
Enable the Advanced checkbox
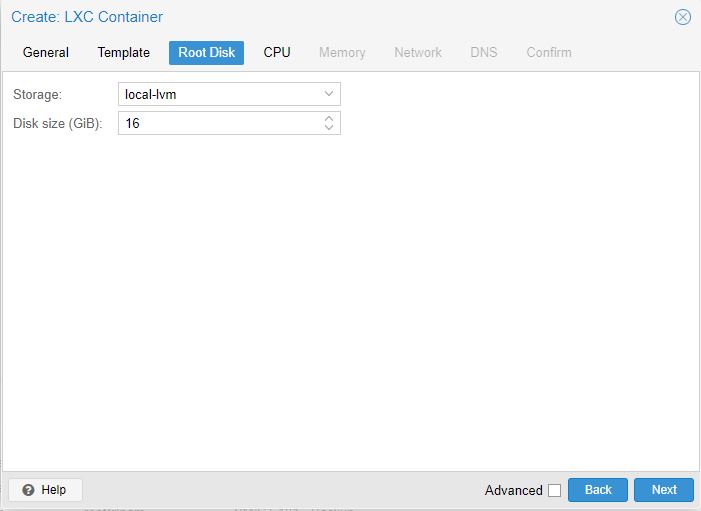(x=554, y=490)
